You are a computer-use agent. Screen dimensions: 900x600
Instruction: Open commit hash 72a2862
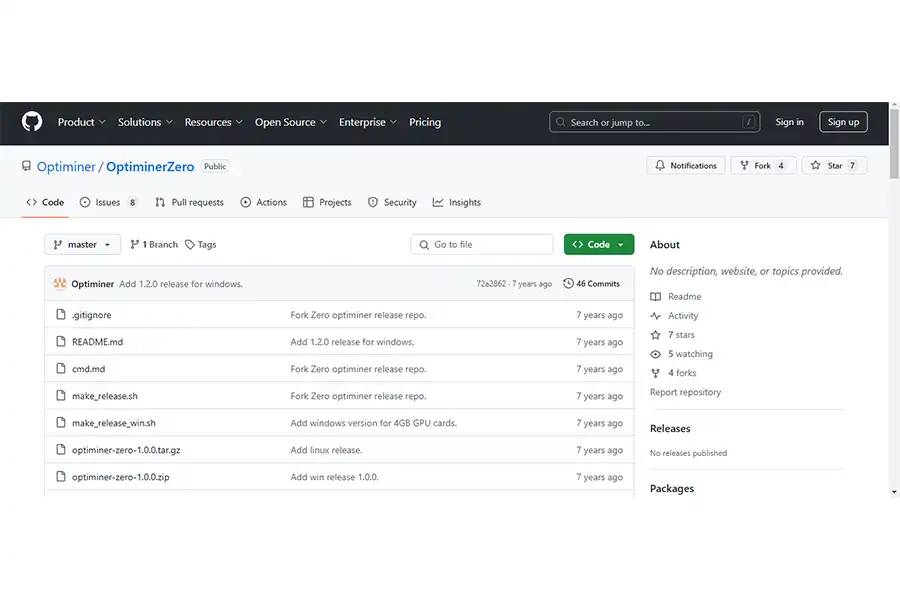491,284
